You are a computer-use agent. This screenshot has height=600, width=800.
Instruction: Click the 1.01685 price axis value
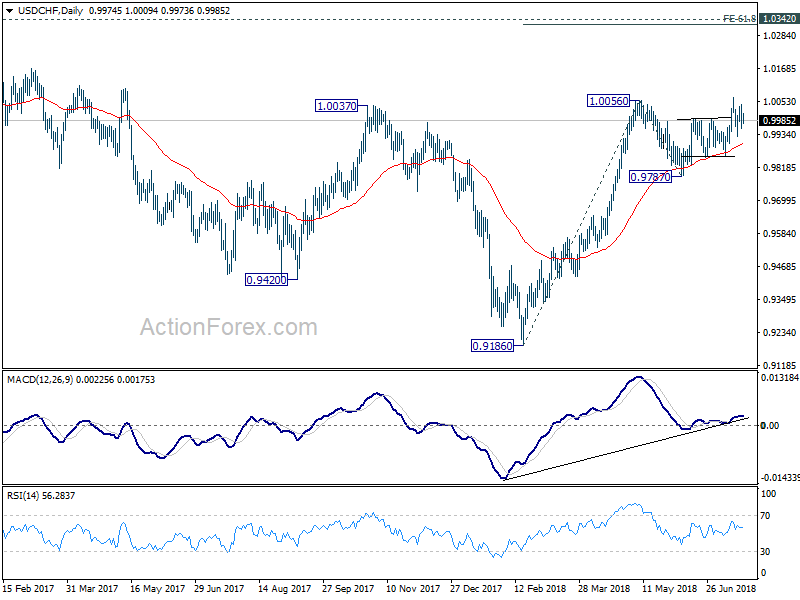(779, 68)
